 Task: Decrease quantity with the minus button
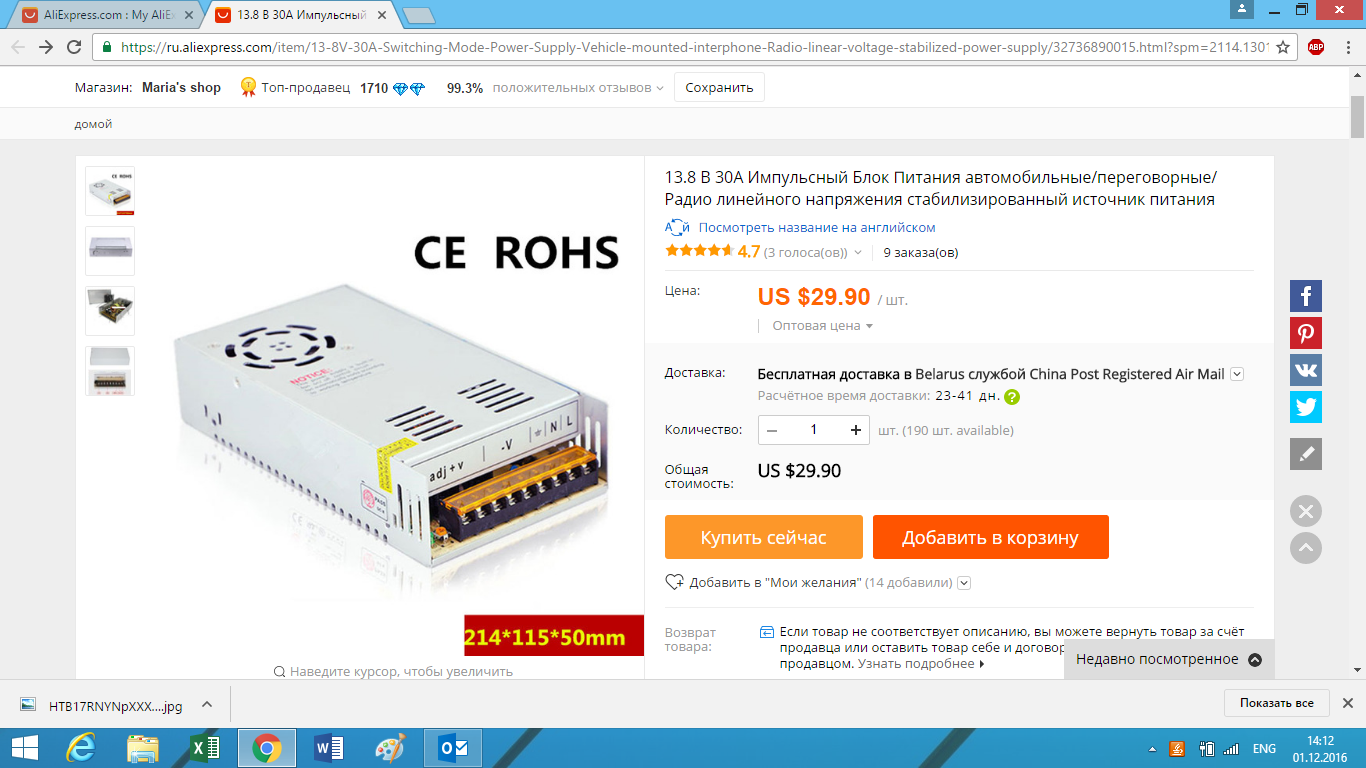tap(772, 430)
